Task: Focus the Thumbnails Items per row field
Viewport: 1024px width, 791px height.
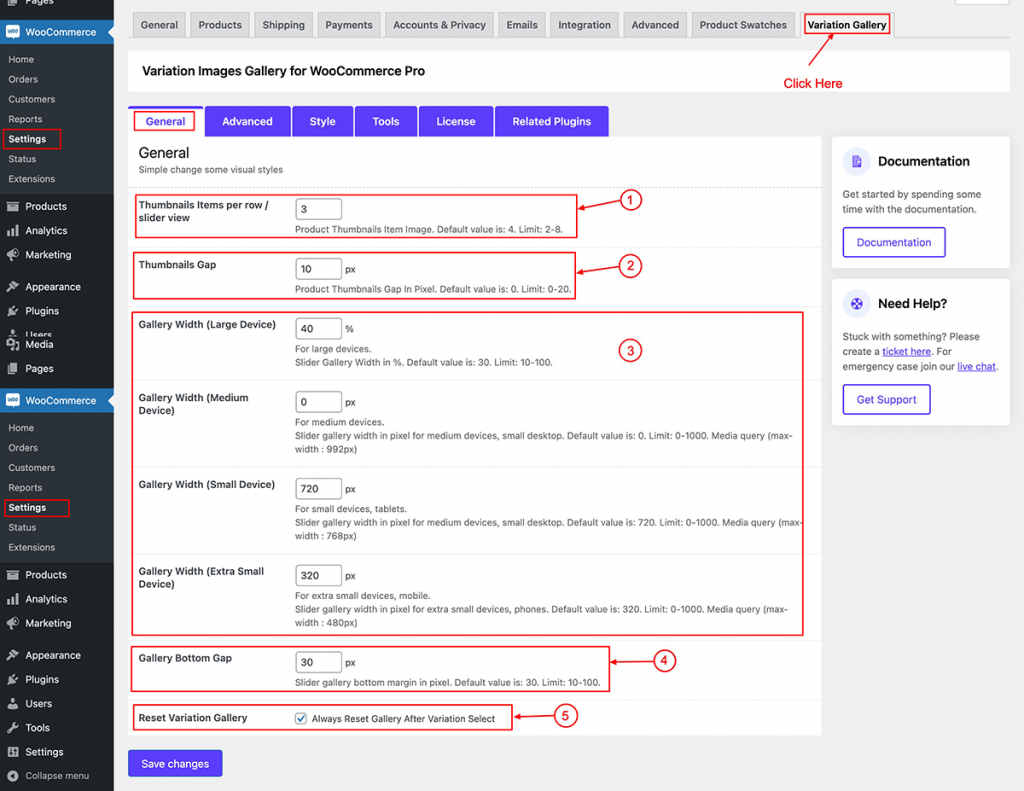Action: coord(318,209)
